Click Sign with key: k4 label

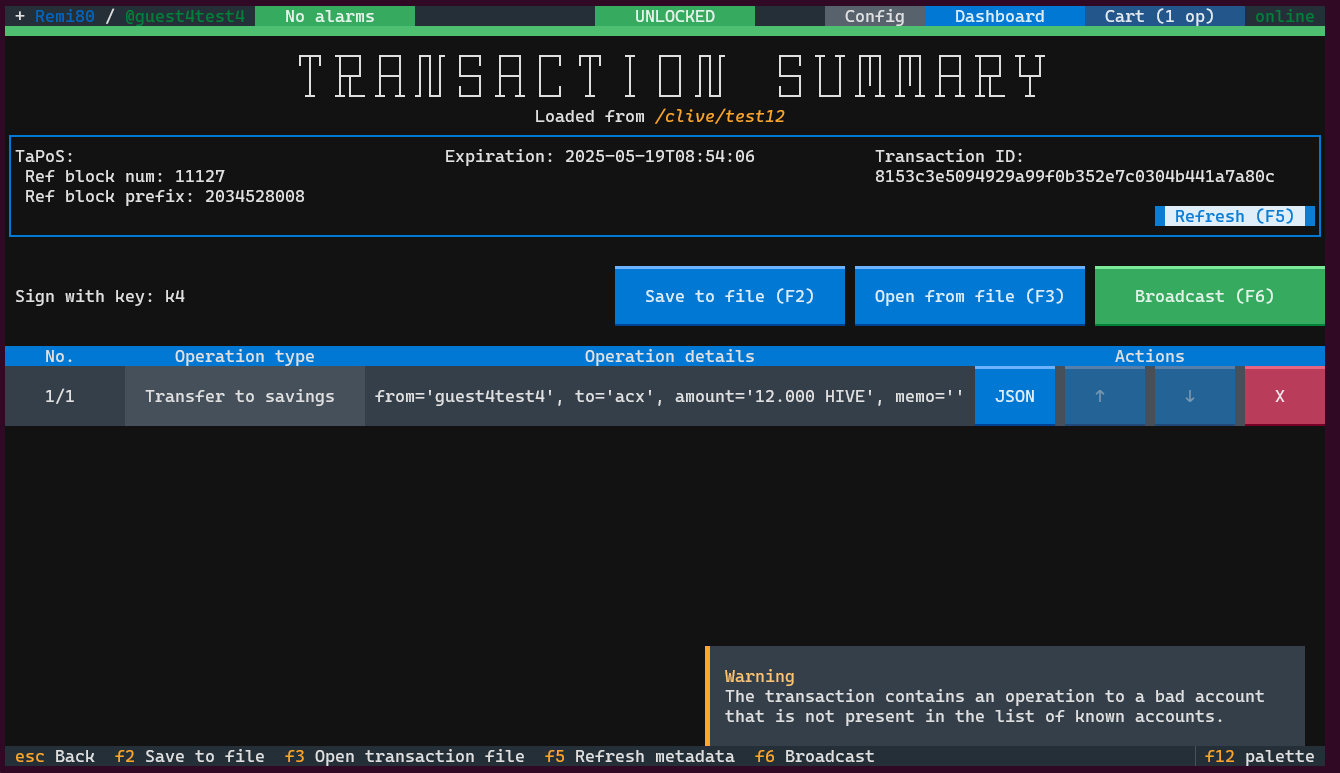(x=100, y=296)
